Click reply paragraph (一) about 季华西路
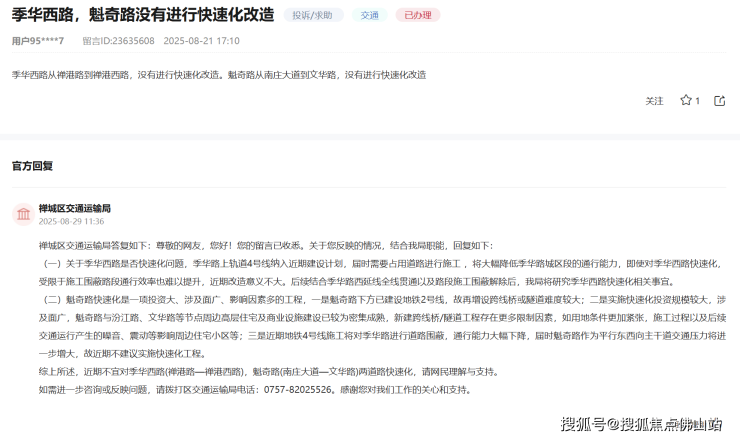Image resolution: width=740 pixels, height=440 pixels. (370, 270)
